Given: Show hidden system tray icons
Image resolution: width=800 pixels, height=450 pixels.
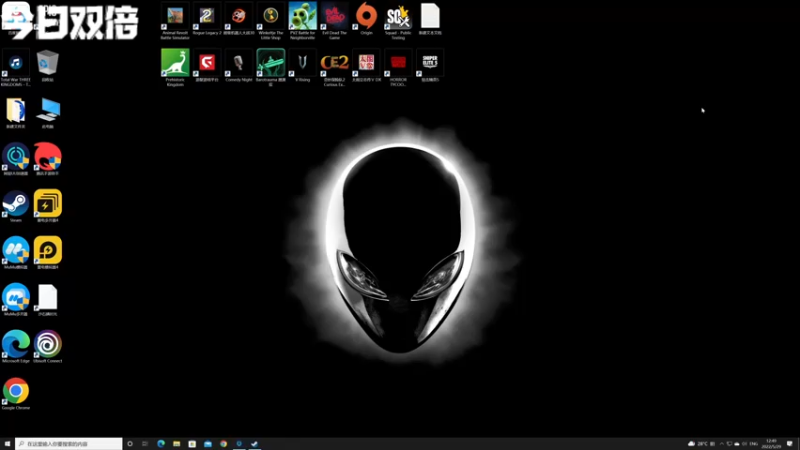Looking at the screenshot, I should tap(721, 444).
